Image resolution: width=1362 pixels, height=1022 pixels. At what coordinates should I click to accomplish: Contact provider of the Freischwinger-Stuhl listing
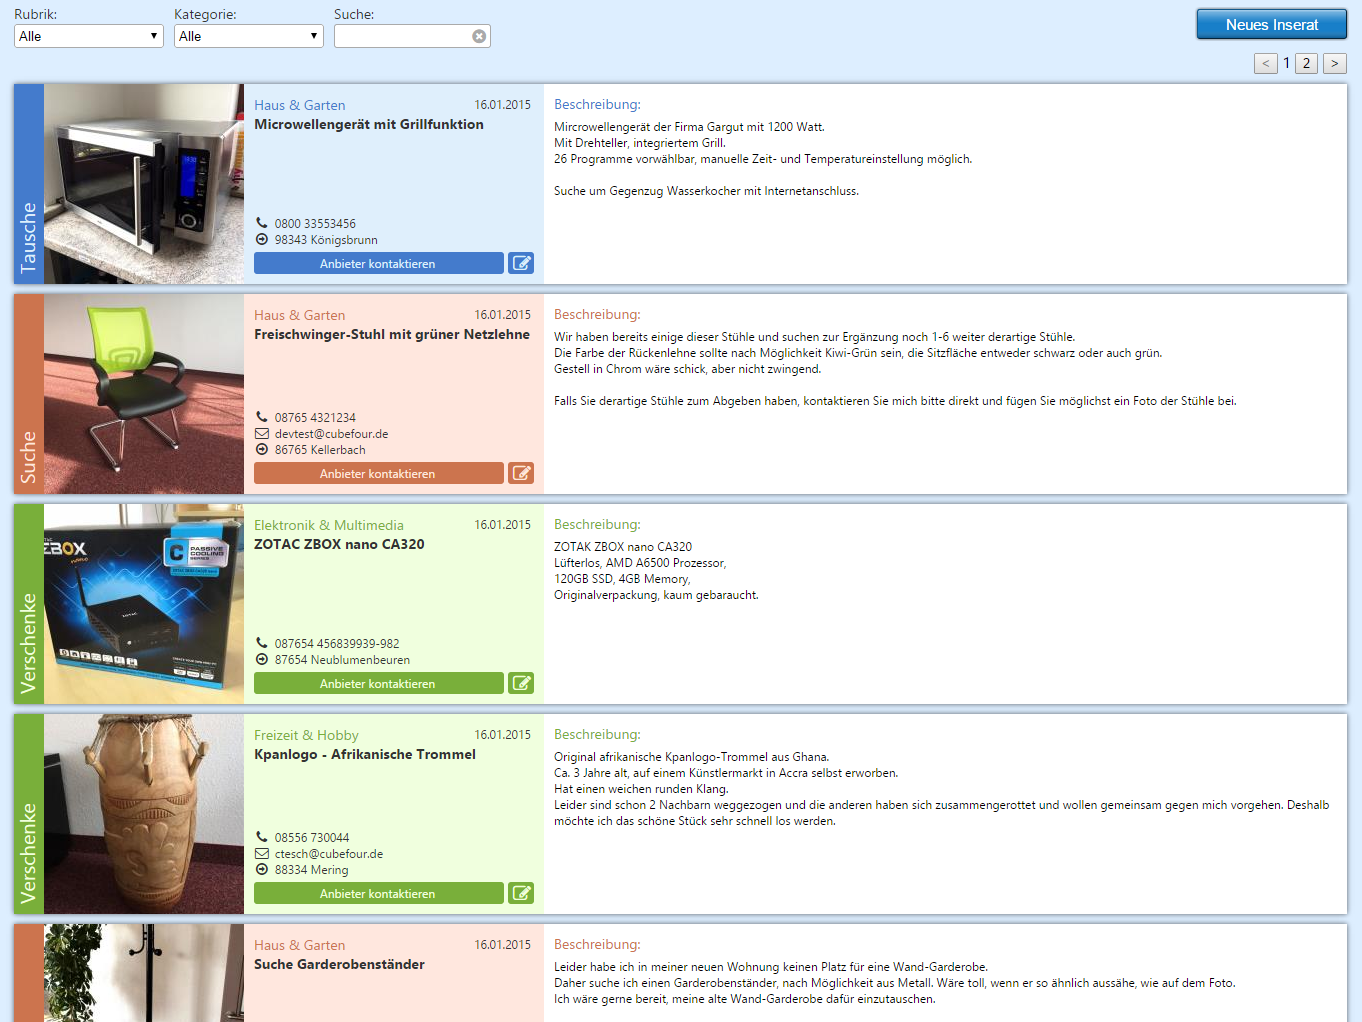[x=378, y=473]
